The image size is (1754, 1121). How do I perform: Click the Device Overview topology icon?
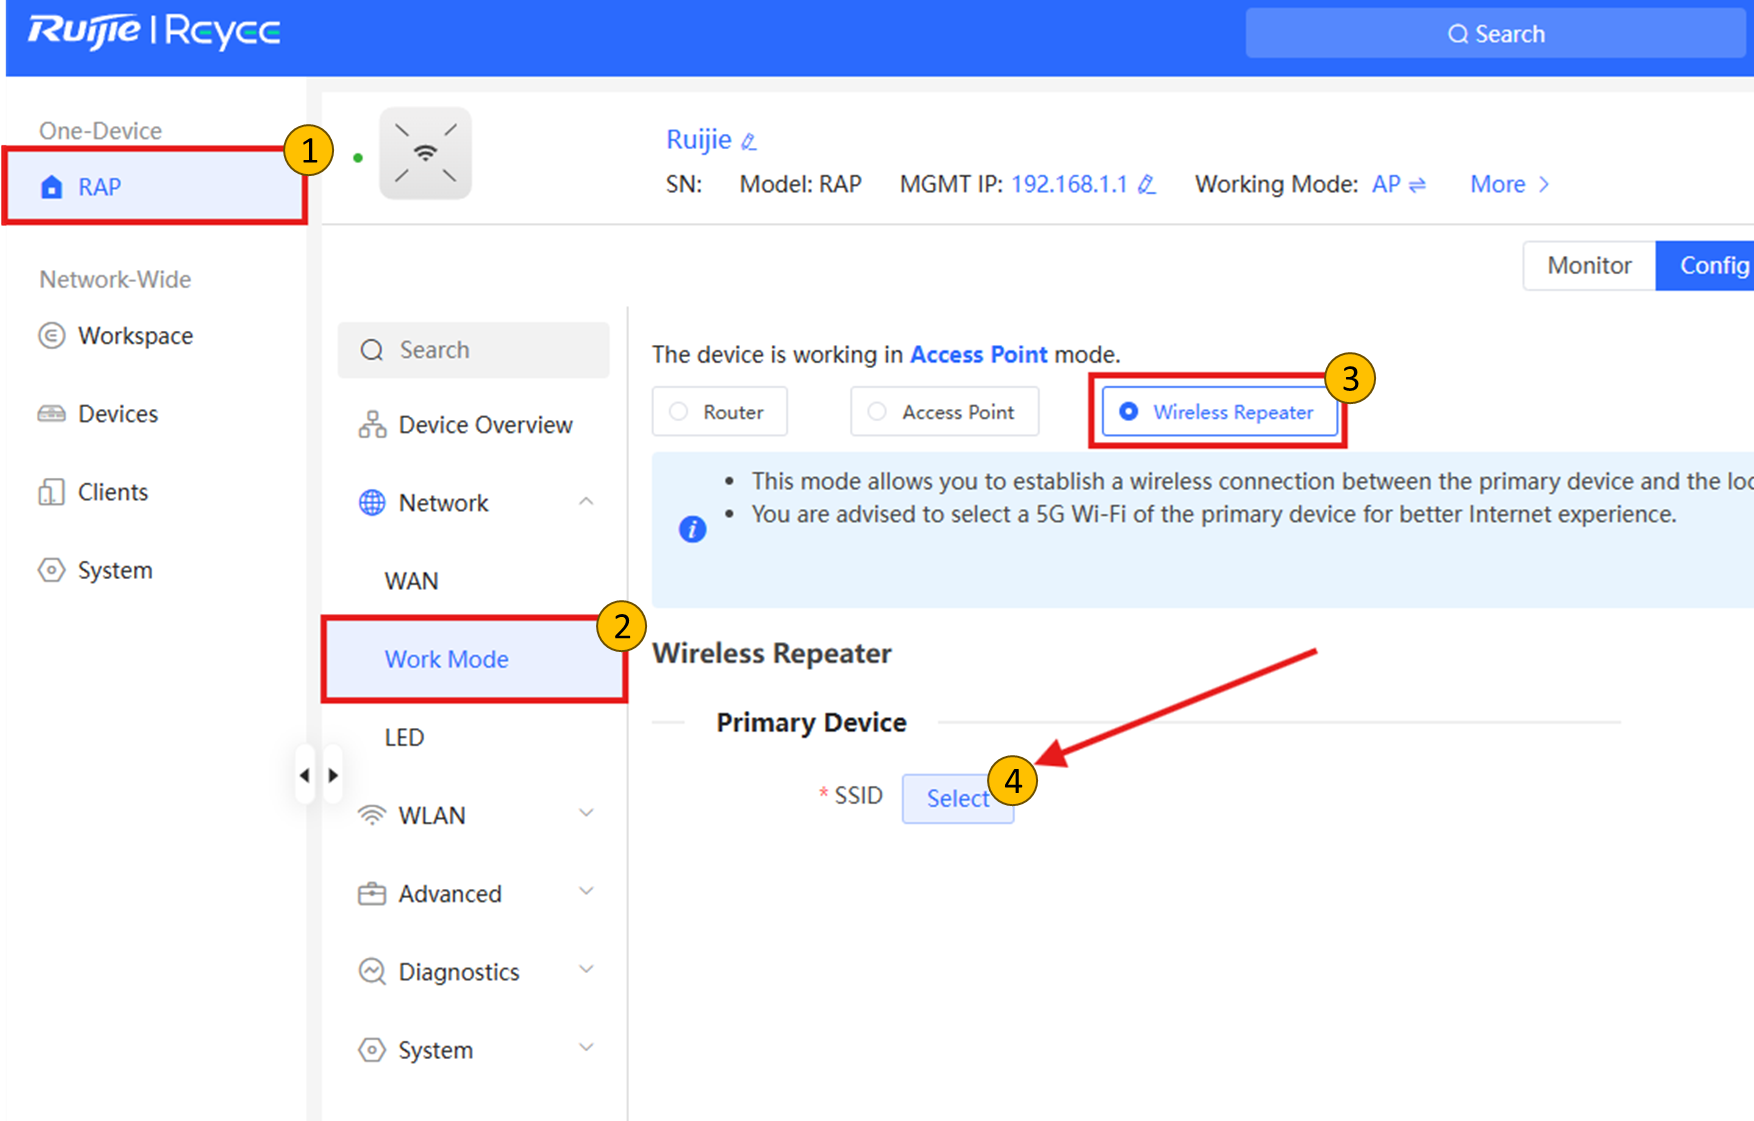pyautogui.click(x=372, y=425)
